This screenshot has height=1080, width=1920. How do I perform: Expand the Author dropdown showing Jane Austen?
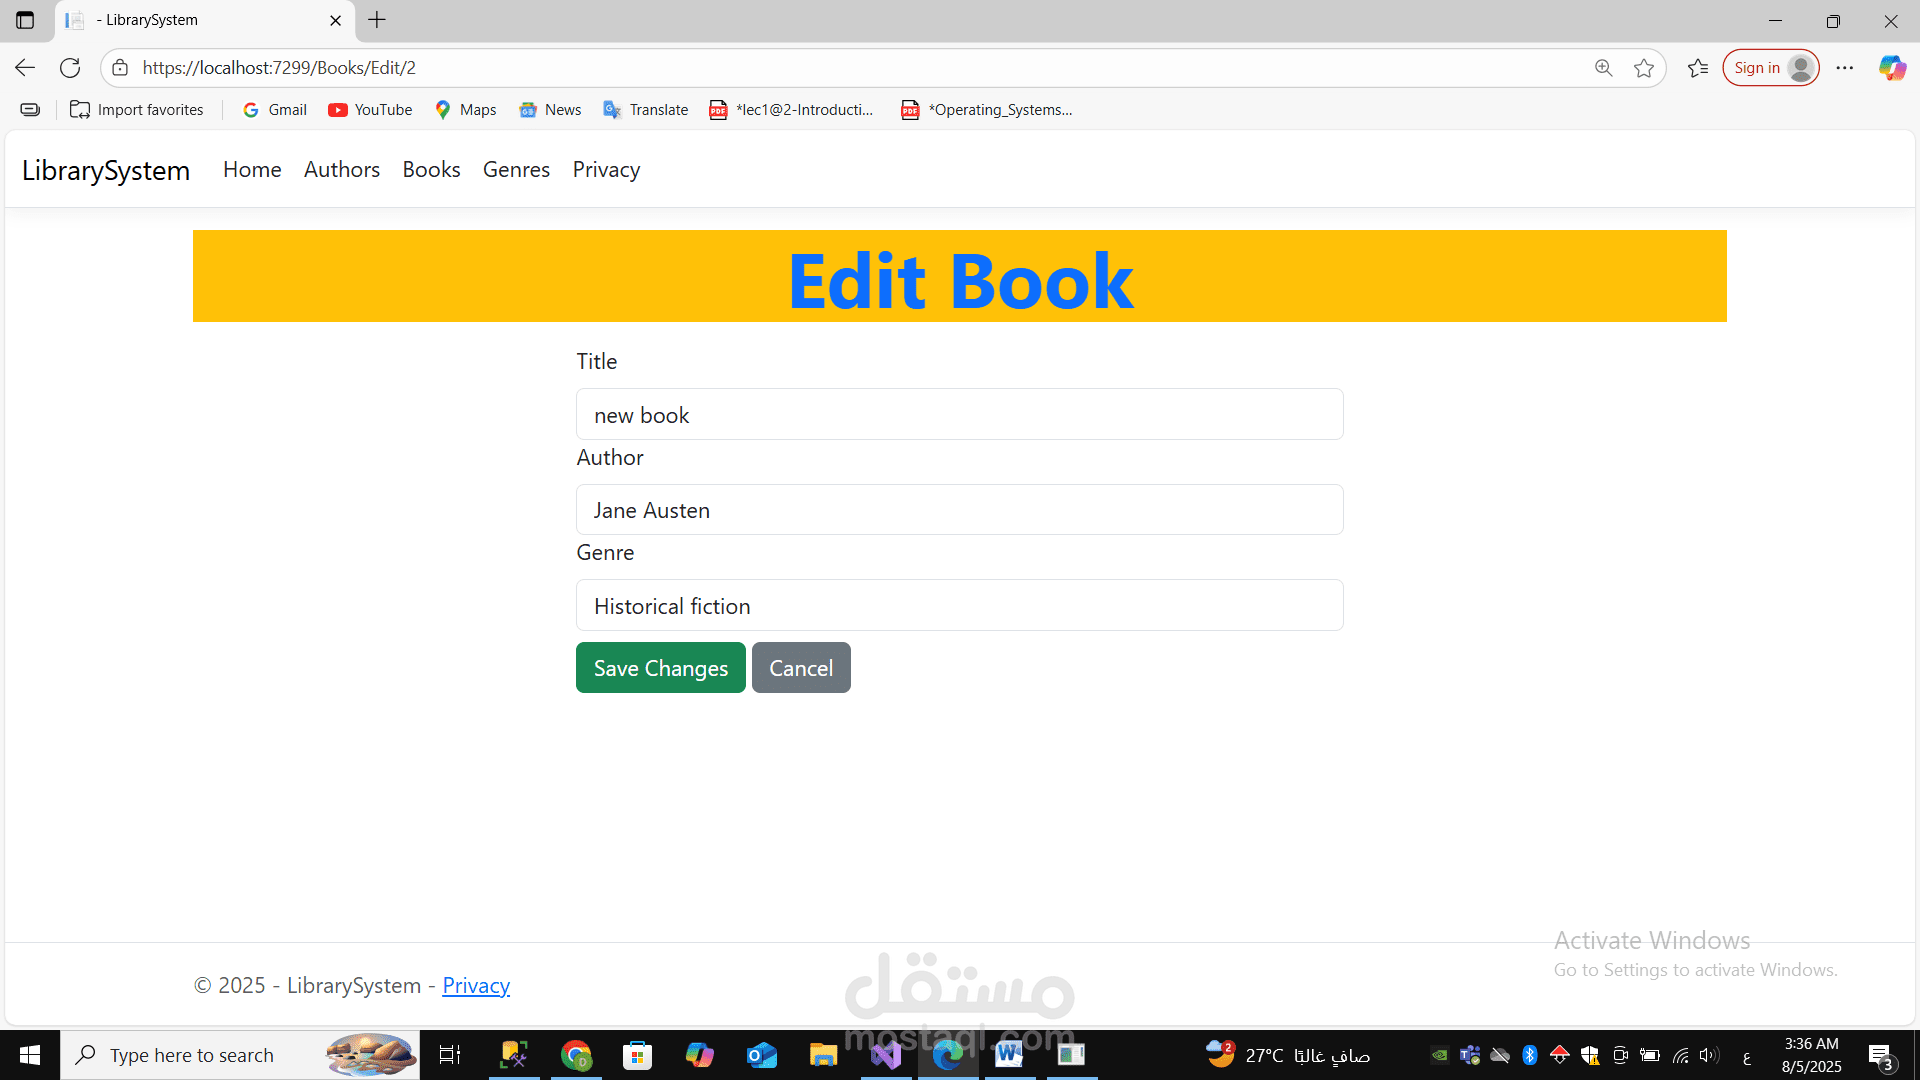click(x=959, y=510)
